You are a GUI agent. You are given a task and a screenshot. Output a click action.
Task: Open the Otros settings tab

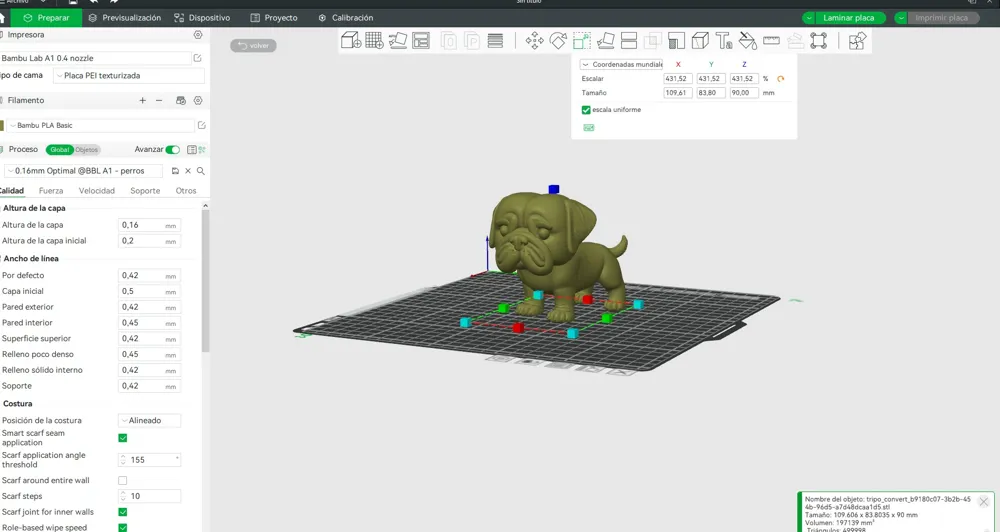point(186,191)
